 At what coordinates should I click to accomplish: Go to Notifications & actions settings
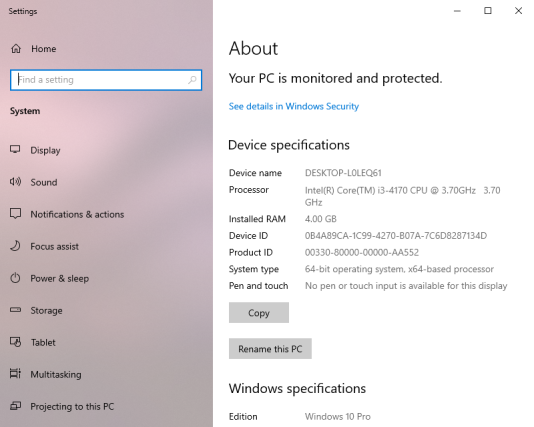(77, 214)
